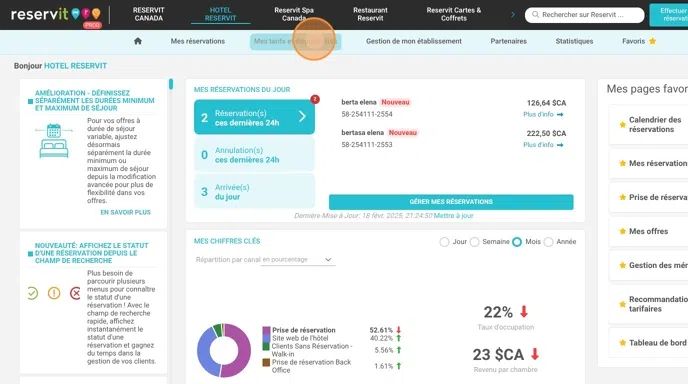The width and height of the screenshot is (688, 384).
Task: Click the red arrow beside 22% occupancy
Action: [523, 312]
